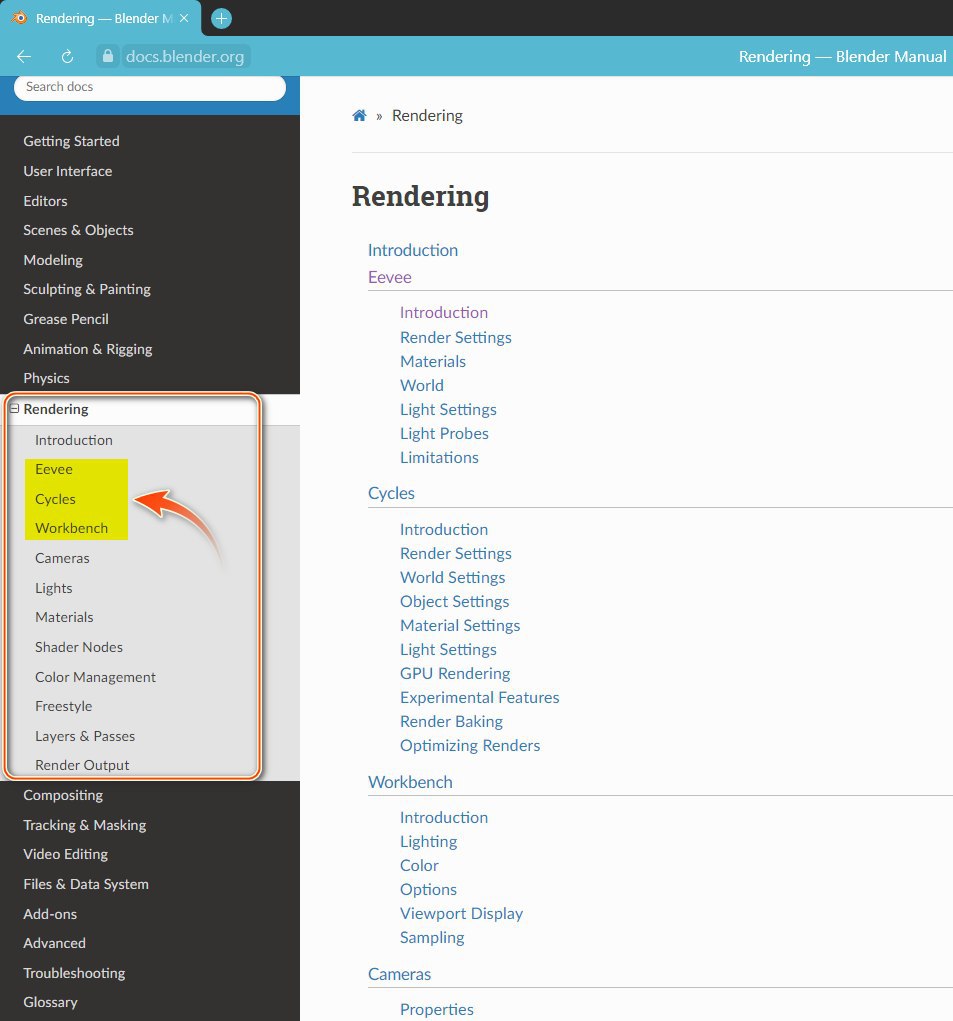Open Eevee World link
Image resolution: width=953 pixels, height=1021 pixels.
point(422,386)
